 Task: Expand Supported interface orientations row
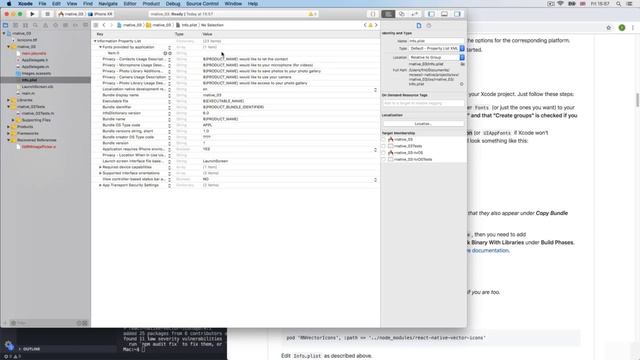tap(100, 173)
